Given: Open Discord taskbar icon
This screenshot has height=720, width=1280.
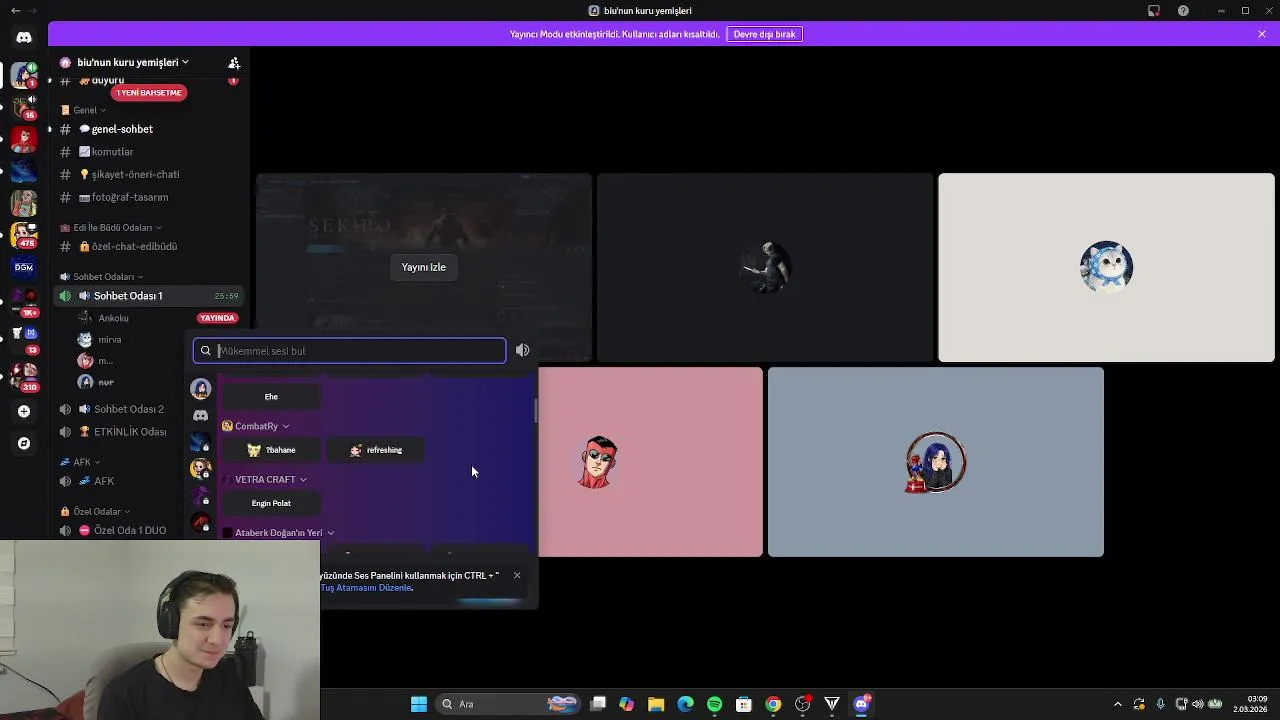Looking at the screenshot, I should (x=861, y=704).
